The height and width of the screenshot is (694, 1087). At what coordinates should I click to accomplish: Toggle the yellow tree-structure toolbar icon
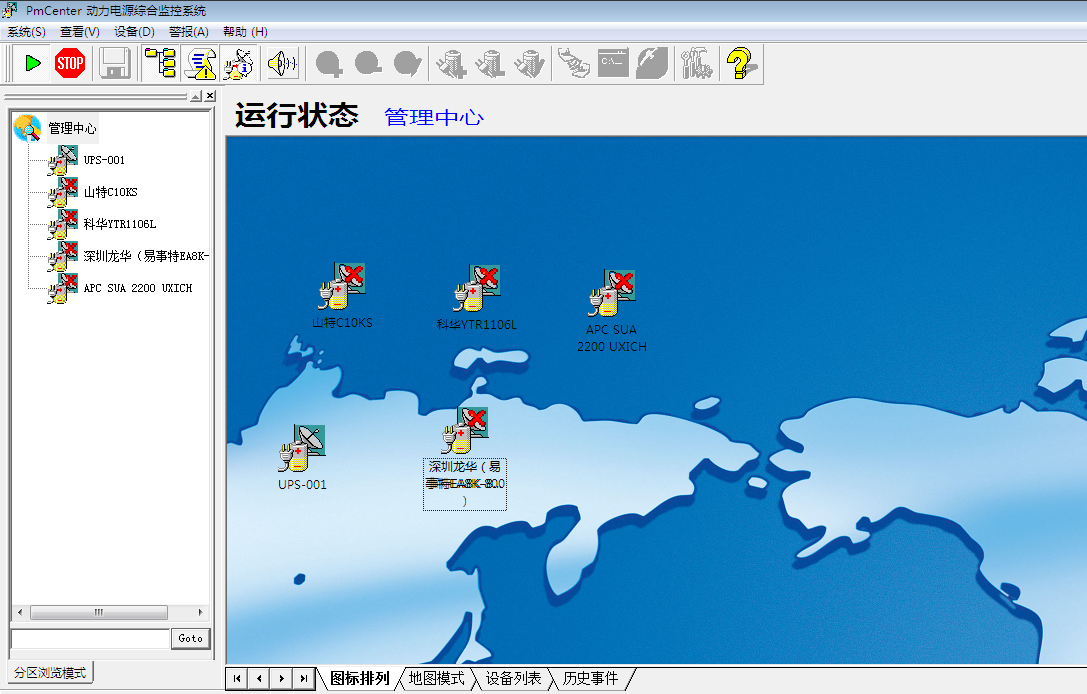[161, 64]
